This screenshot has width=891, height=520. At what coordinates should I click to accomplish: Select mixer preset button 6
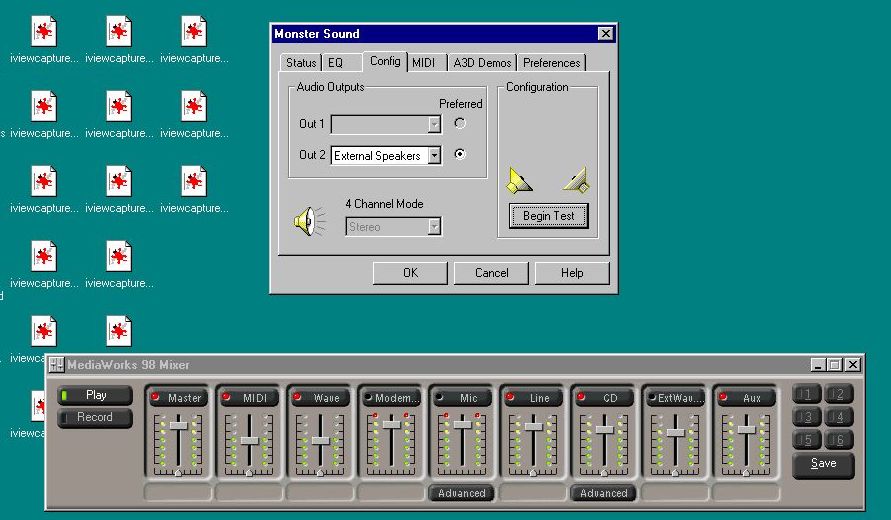point(839,439)
